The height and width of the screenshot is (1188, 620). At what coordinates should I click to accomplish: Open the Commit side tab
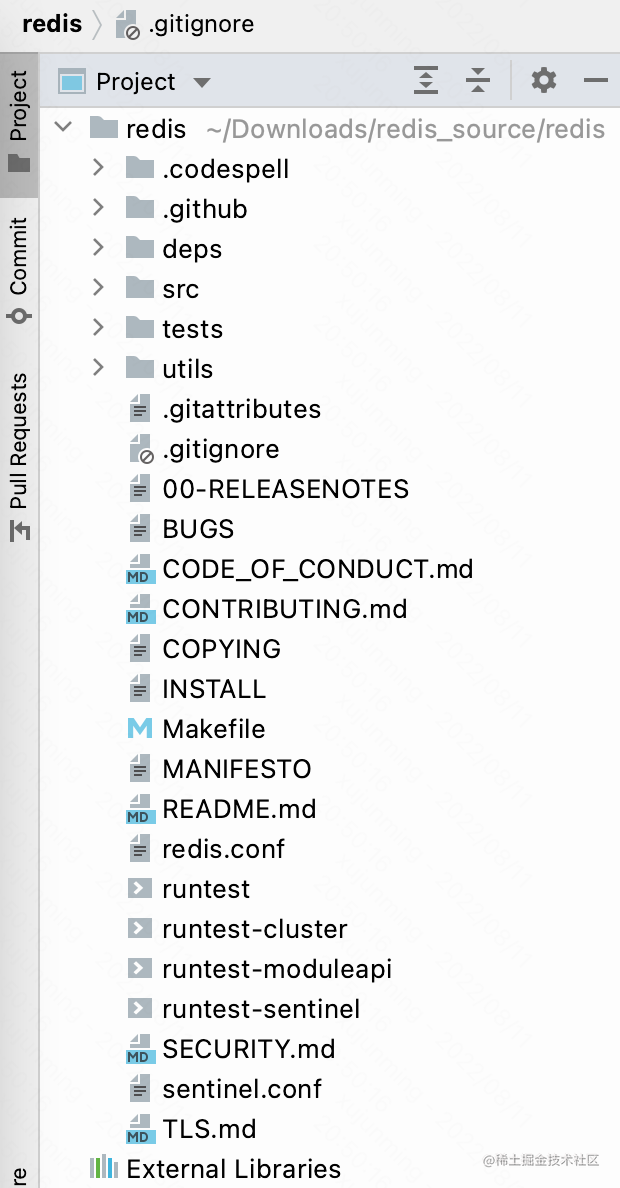click(x=19, y=270)
